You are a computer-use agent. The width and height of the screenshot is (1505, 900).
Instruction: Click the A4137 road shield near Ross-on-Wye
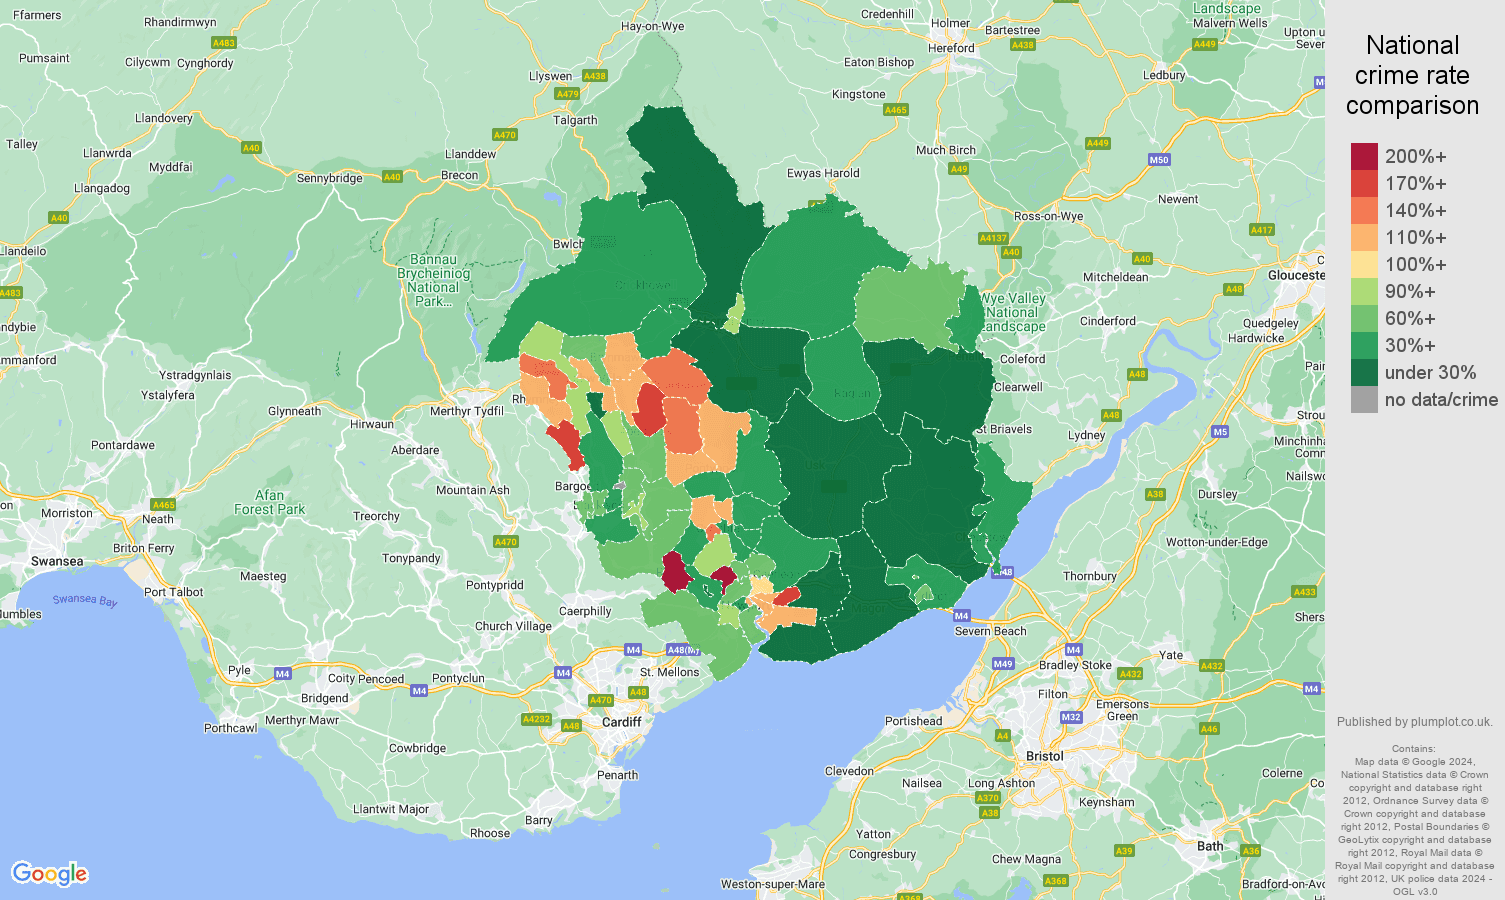pyautogui.click(x=993, y=238)
